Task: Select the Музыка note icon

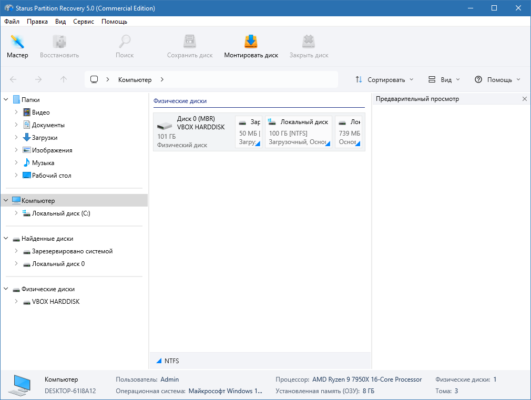Action: tap(26, 163)
